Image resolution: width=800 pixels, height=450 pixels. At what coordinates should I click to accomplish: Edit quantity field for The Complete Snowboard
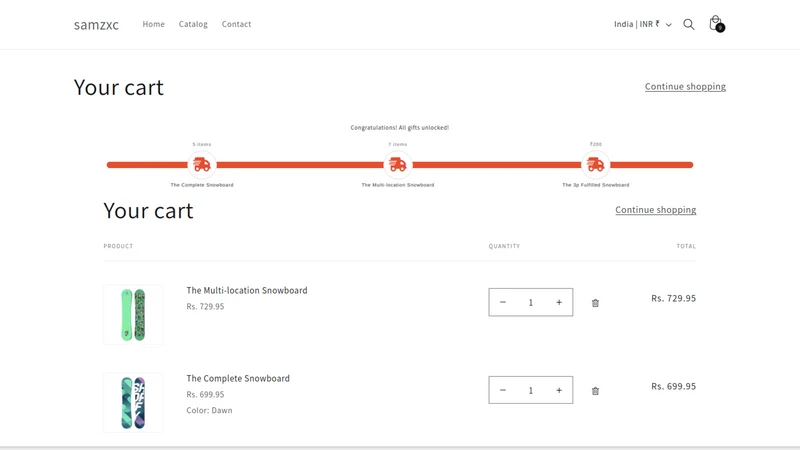click(531, 390)
